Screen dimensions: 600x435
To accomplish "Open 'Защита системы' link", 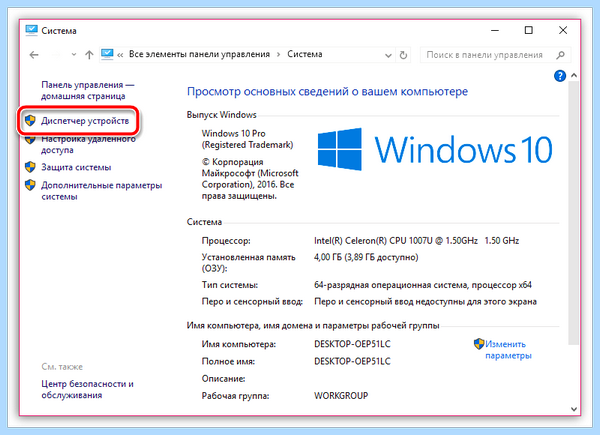I will (76, 167).
